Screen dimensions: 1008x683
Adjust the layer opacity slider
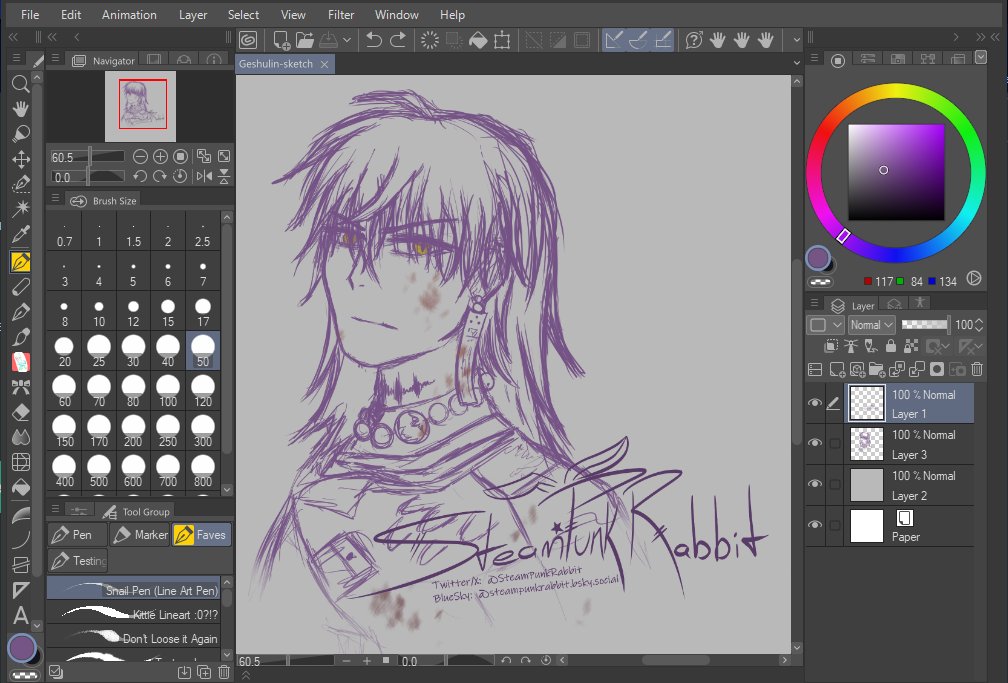coord(924,325)
